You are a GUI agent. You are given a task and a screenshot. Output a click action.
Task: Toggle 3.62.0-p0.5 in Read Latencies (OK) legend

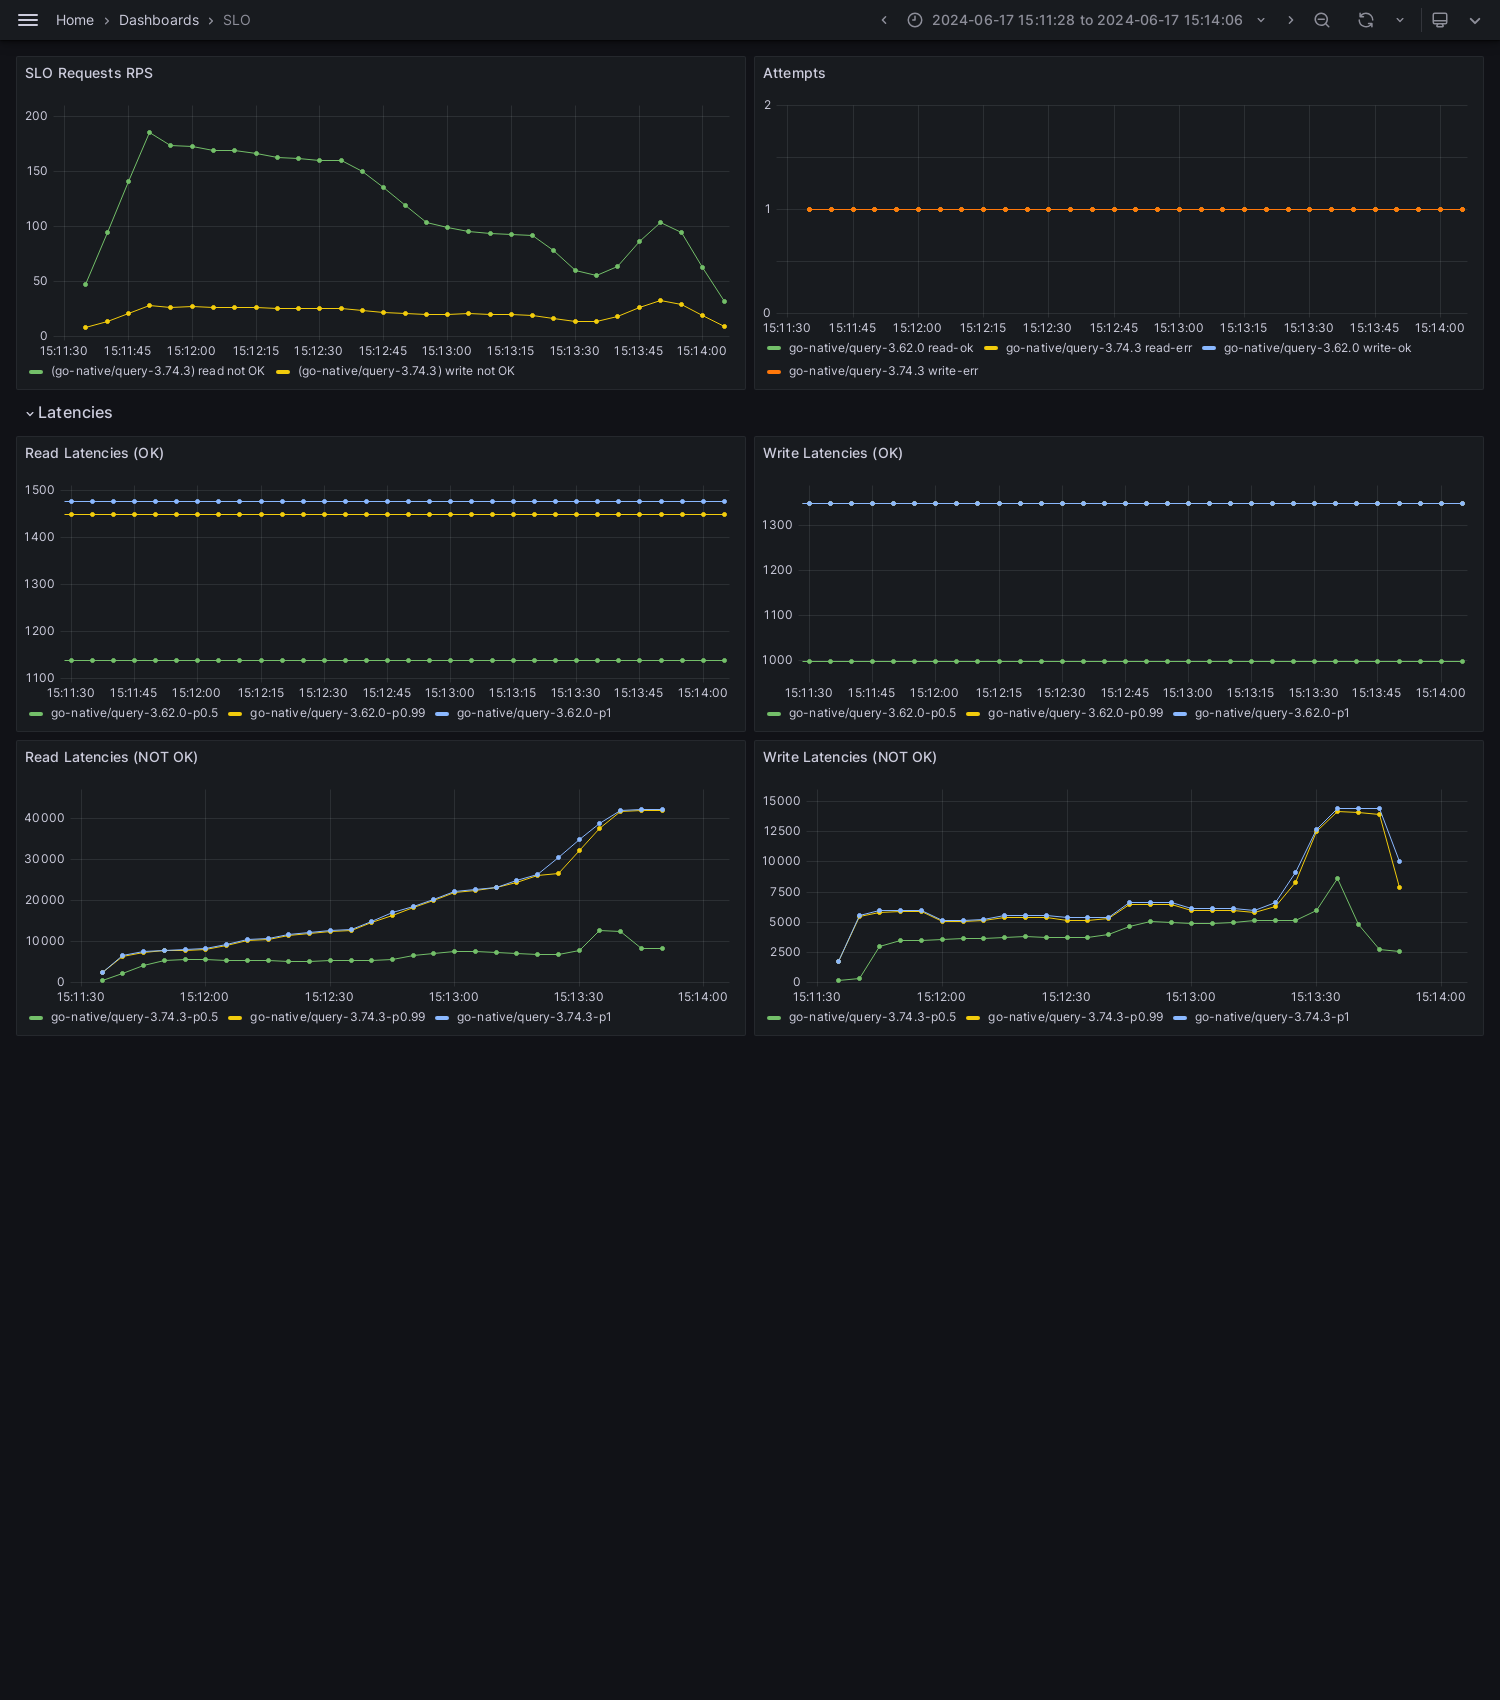pos(134,713)
